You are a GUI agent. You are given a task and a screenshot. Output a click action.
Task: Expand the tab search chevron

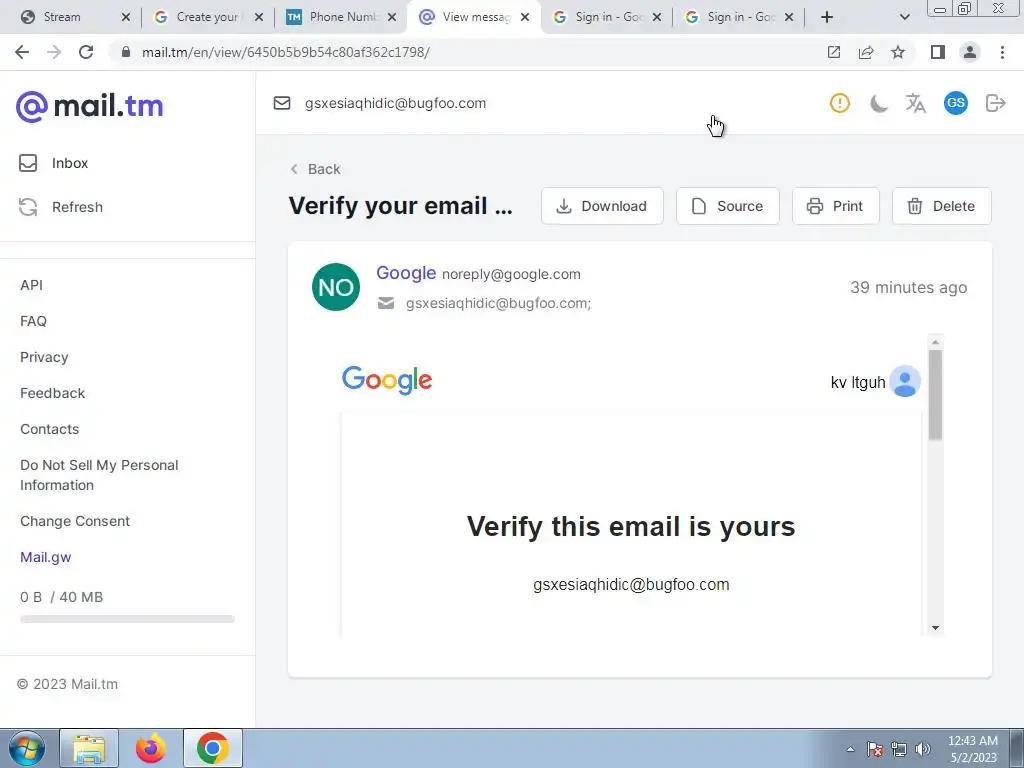904,17
